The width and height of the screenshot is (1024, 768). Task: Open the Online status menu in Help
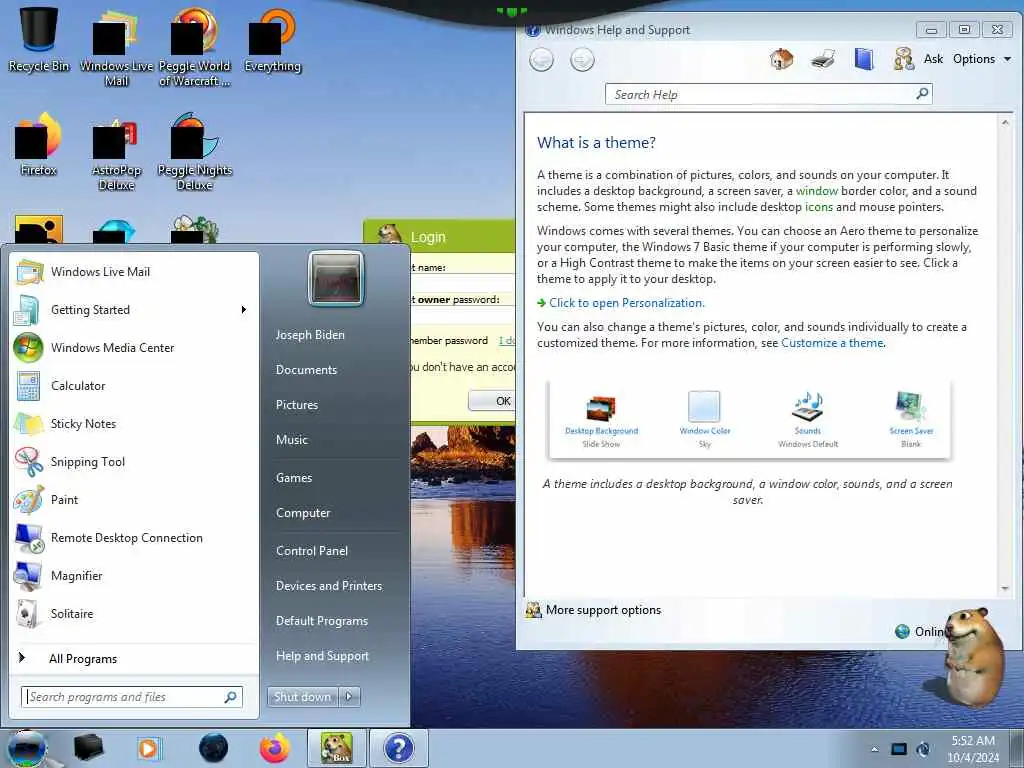(921, 632)
